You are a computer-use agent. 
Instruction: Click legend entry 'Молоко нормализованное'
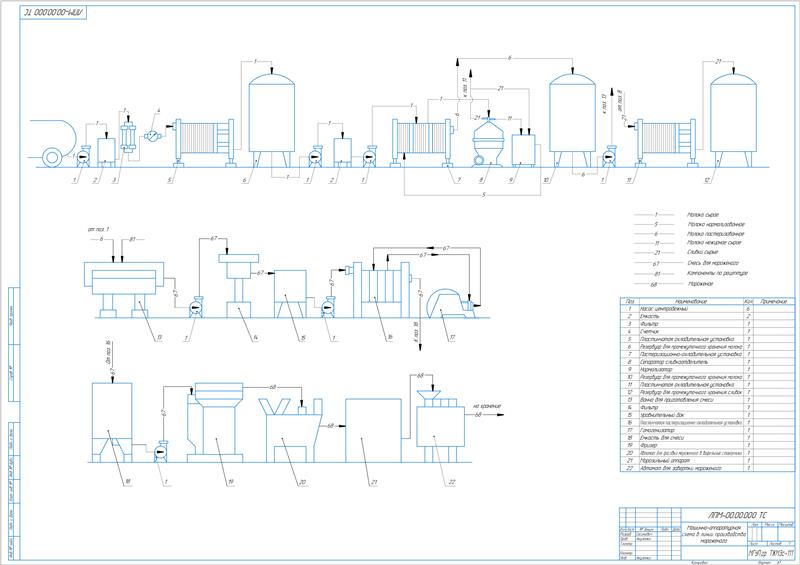pyautogui.click(x=716, y=225)
